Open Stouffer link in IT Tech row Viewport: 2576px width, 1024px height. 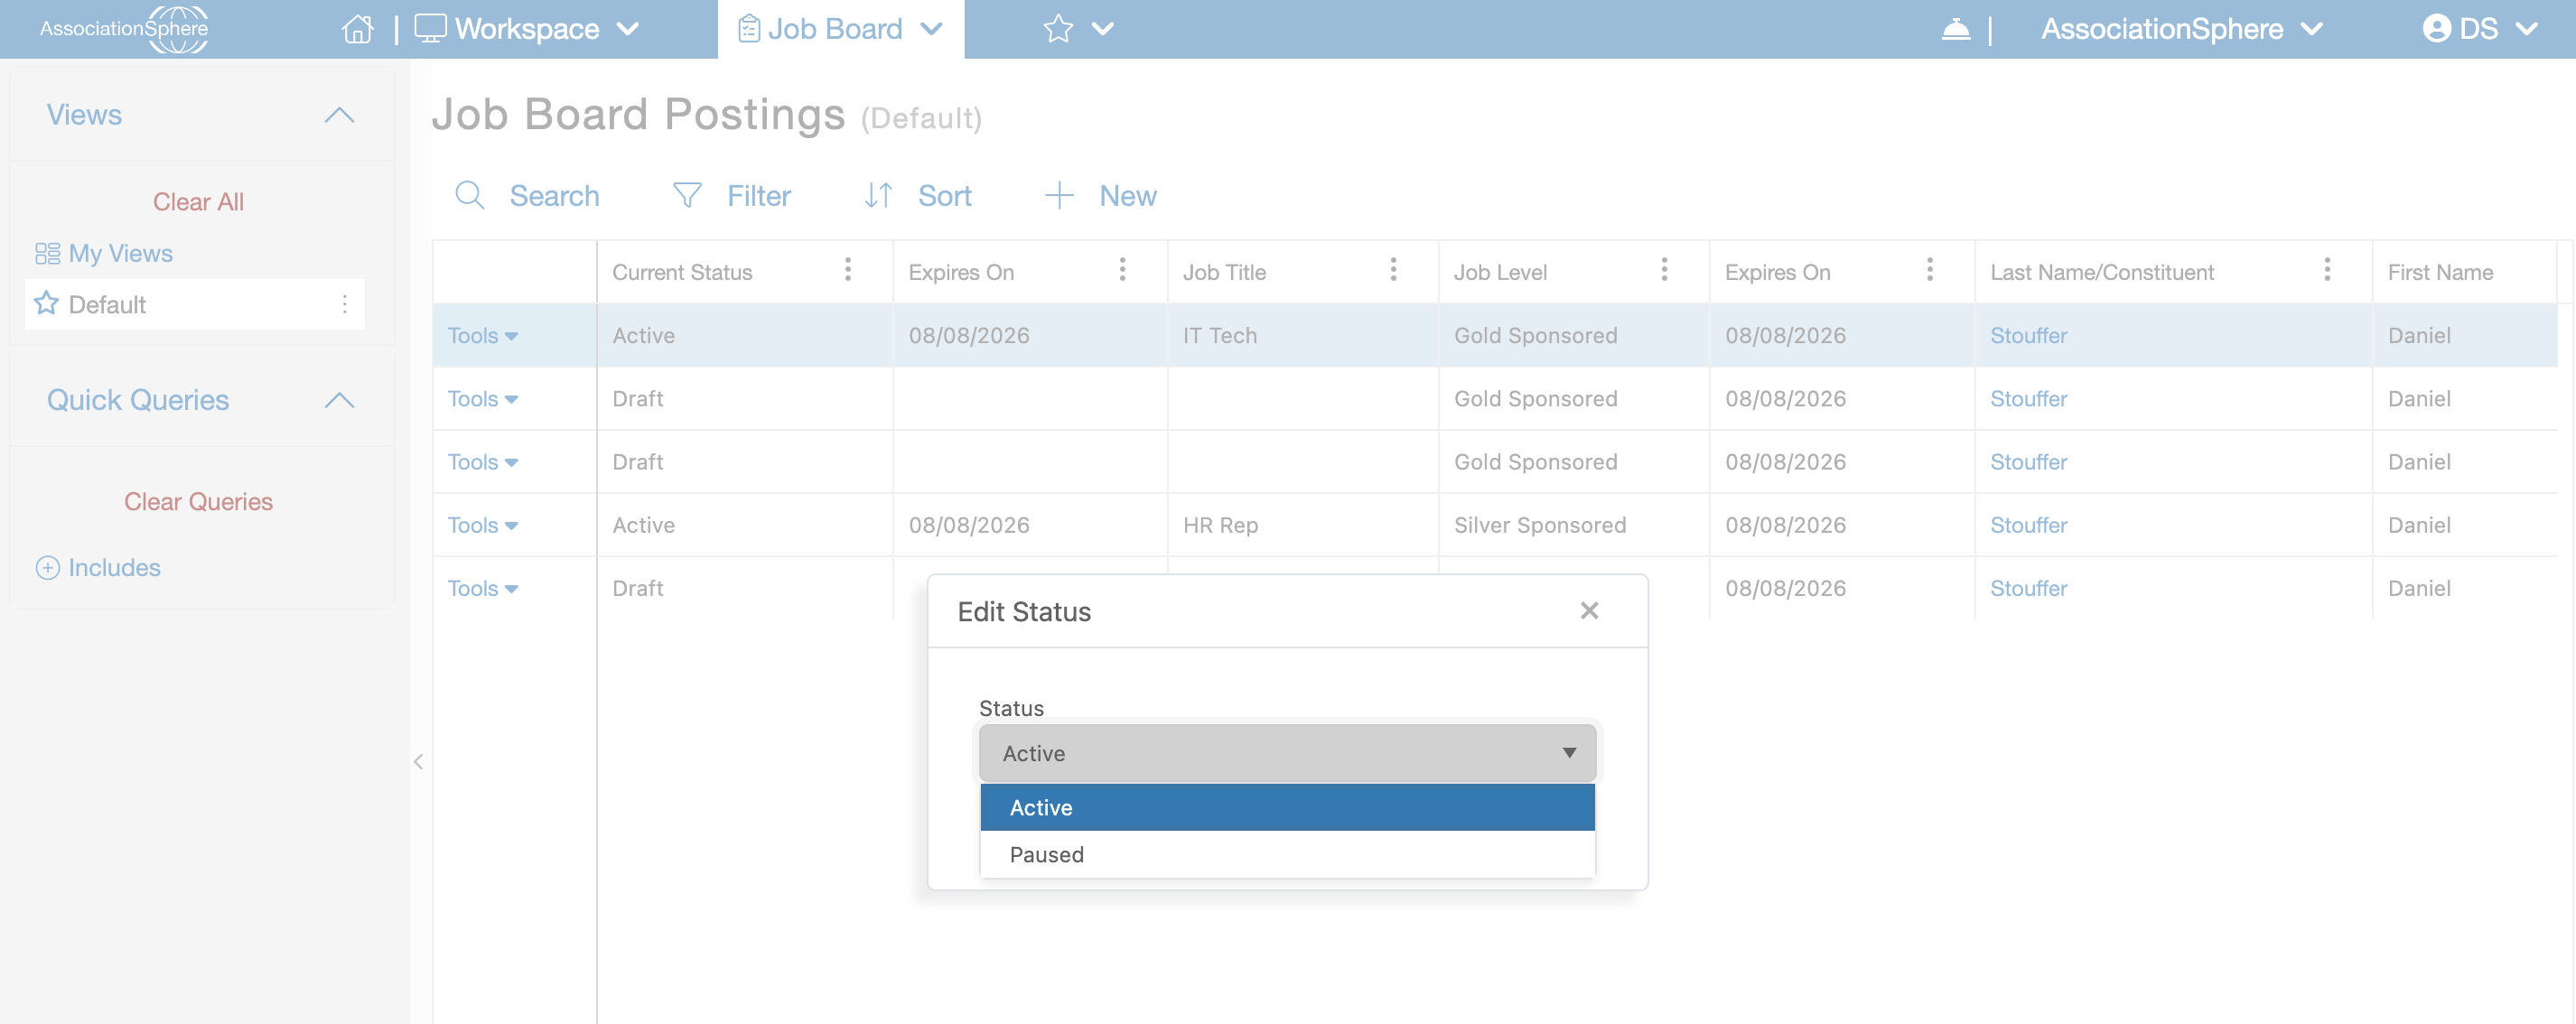(x=2028, y=336)
